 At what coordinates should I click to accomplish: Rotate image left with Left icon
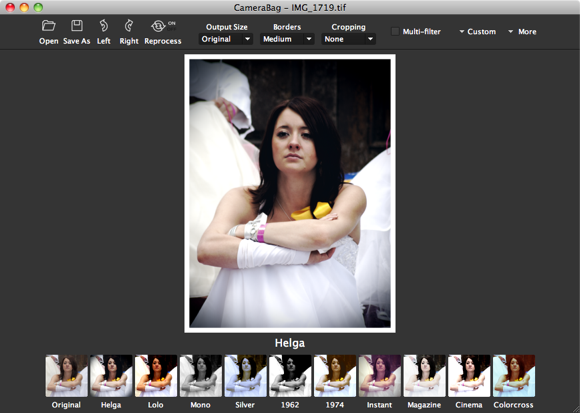click(104, 26)
